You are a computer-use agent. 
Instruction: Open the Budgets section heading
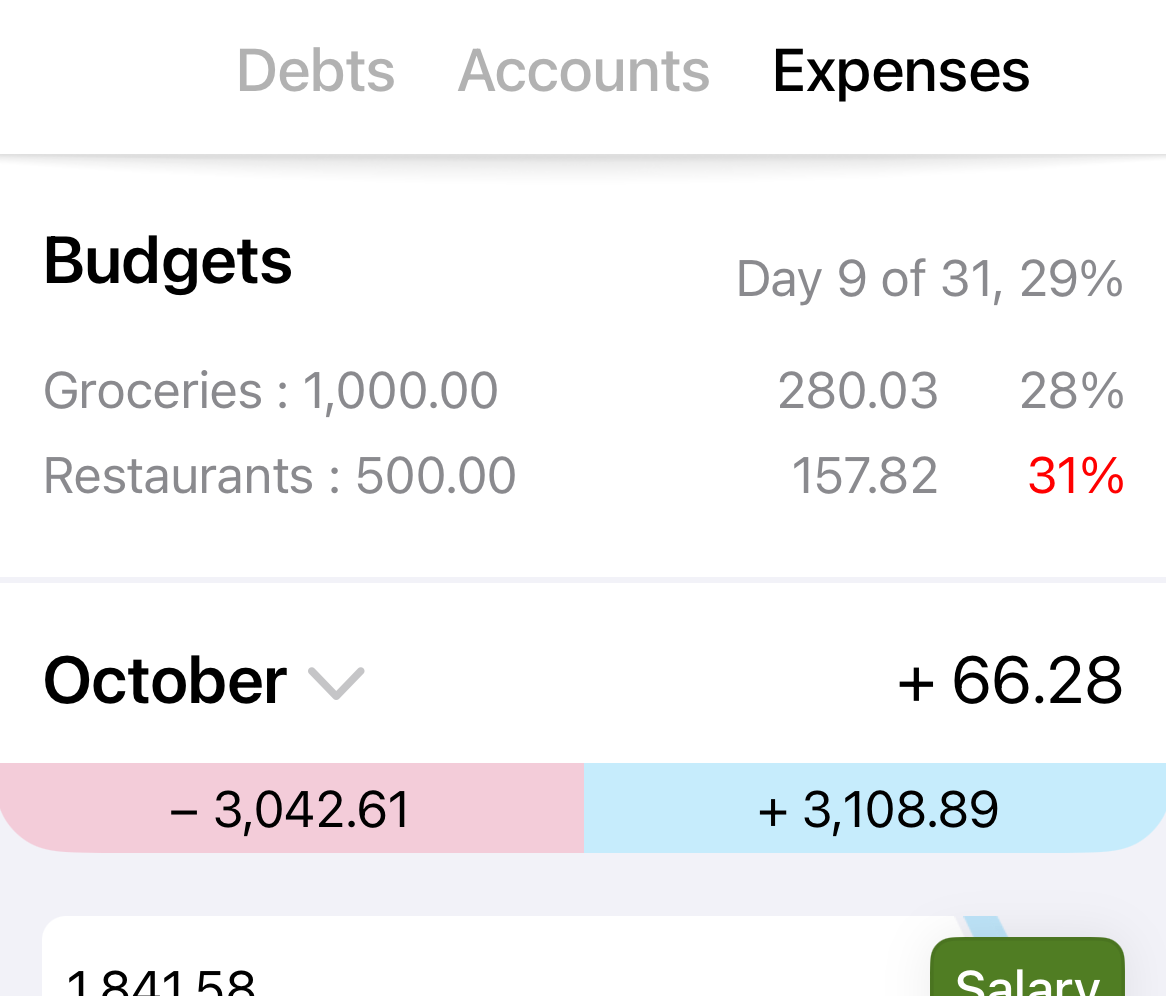point(168,261)
